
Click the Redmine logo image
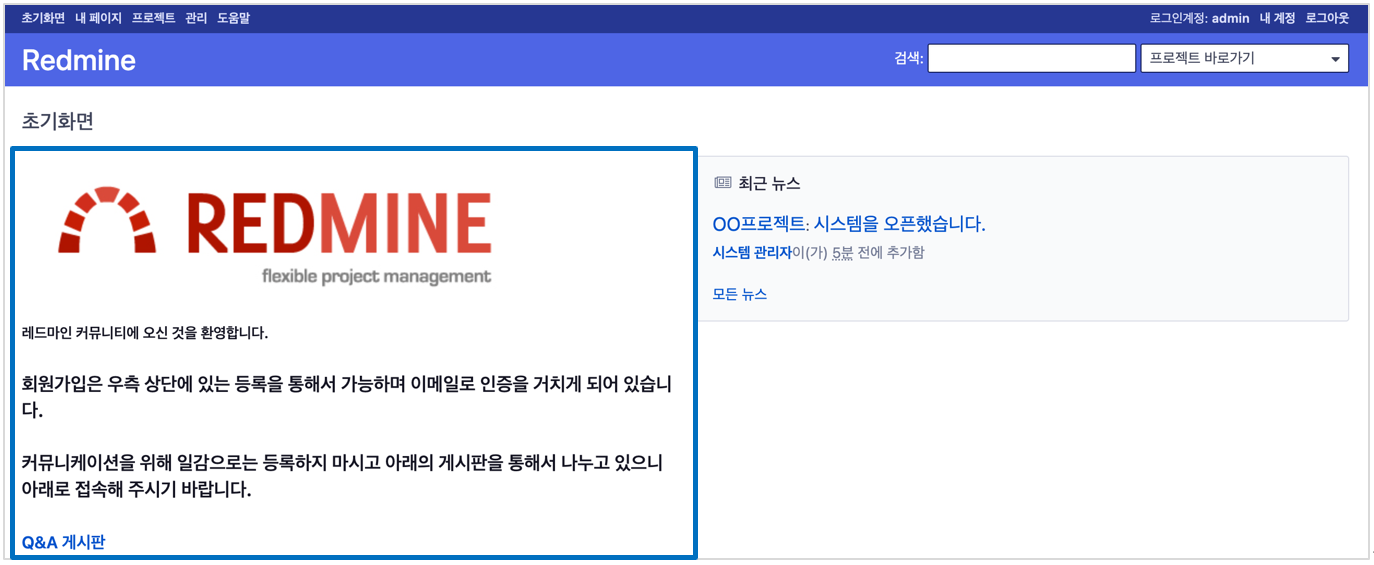(275, 236)
